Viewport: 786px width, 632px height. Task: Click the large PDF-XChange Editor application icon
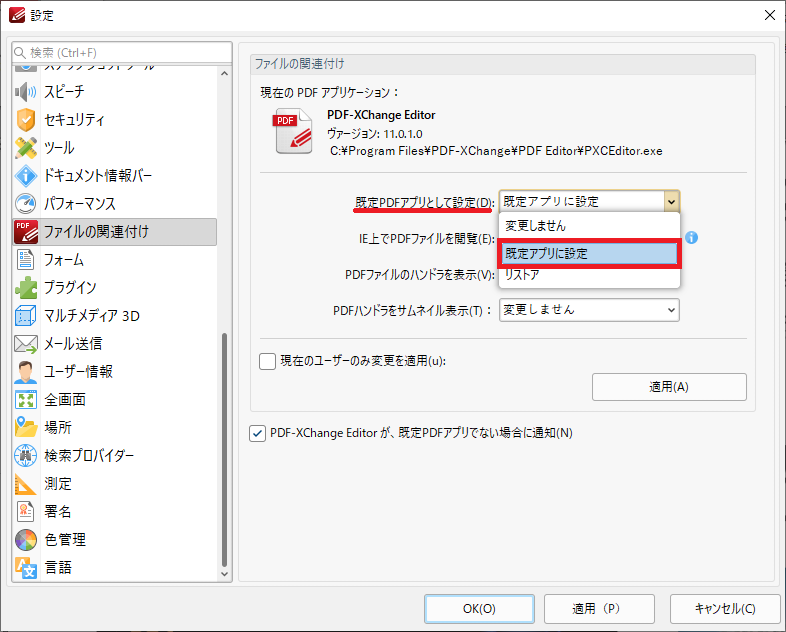pyautogui.click(x=293, y=131)
